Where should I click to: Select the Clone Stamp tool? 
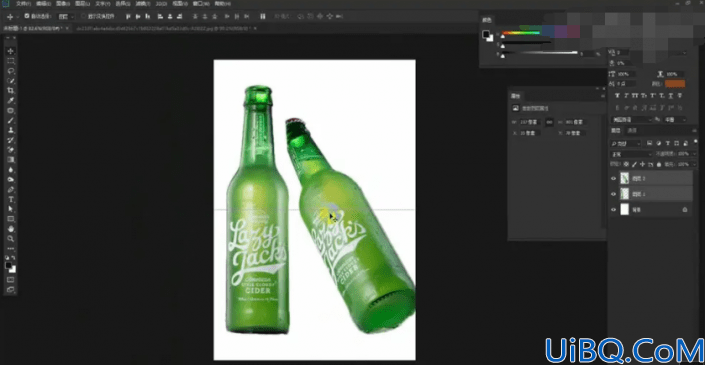[x=11, y=130]
